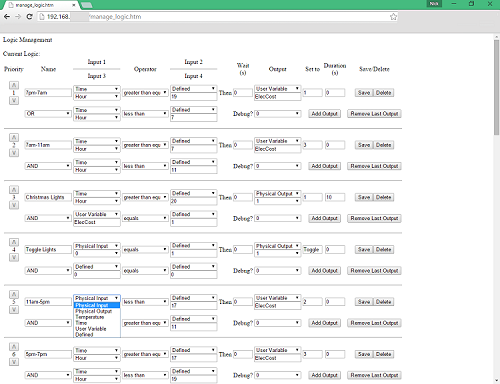
Task: Open the Debug dropdown of the 5pm-7pm rule
Action: (x=277, y=375)
